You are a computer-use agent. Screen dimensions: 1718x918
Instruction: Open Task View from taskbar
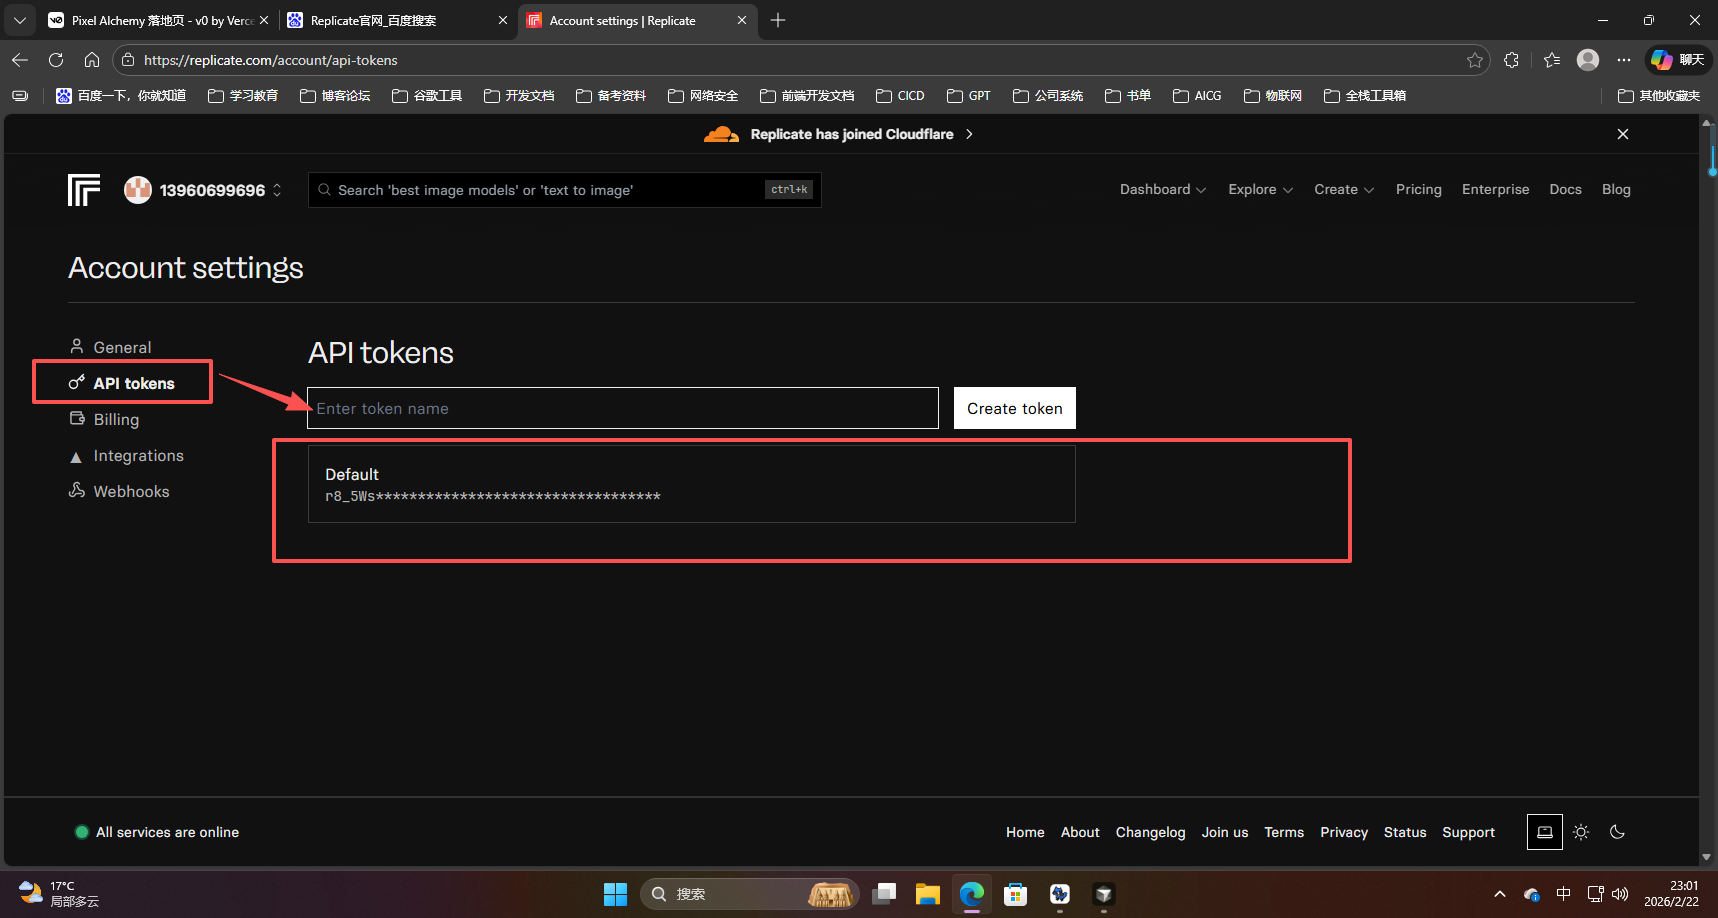[883, 894]
